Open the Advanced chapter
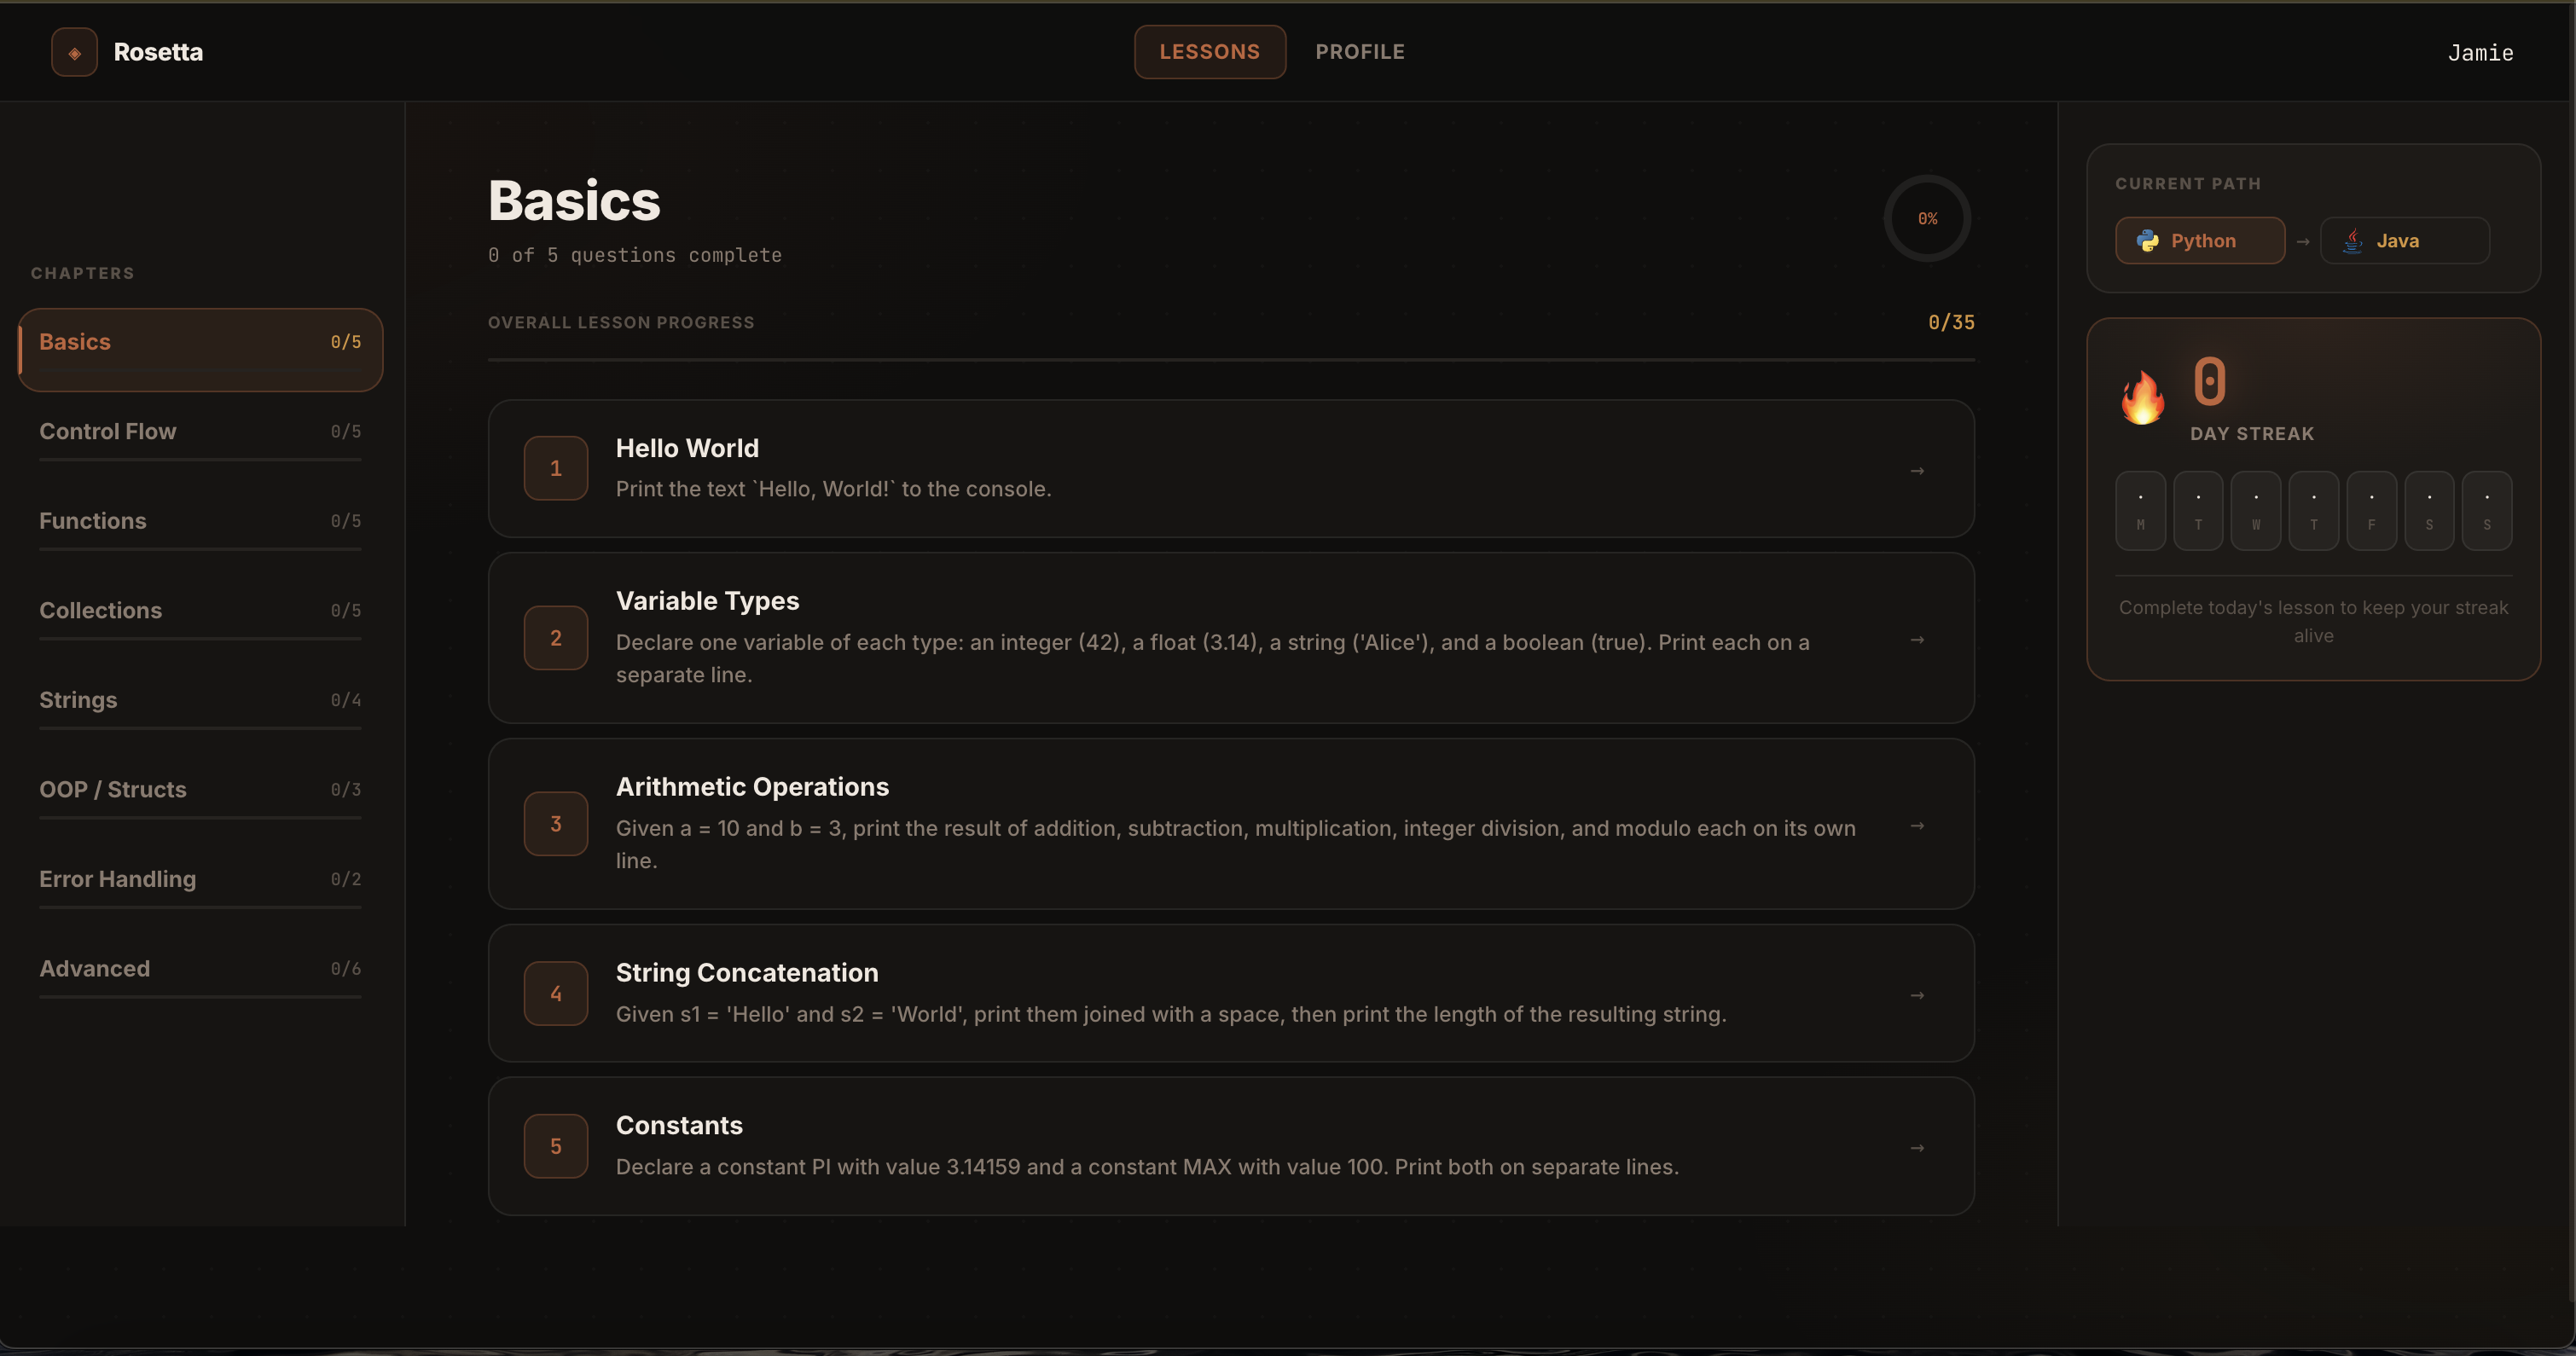 (200, 969)
